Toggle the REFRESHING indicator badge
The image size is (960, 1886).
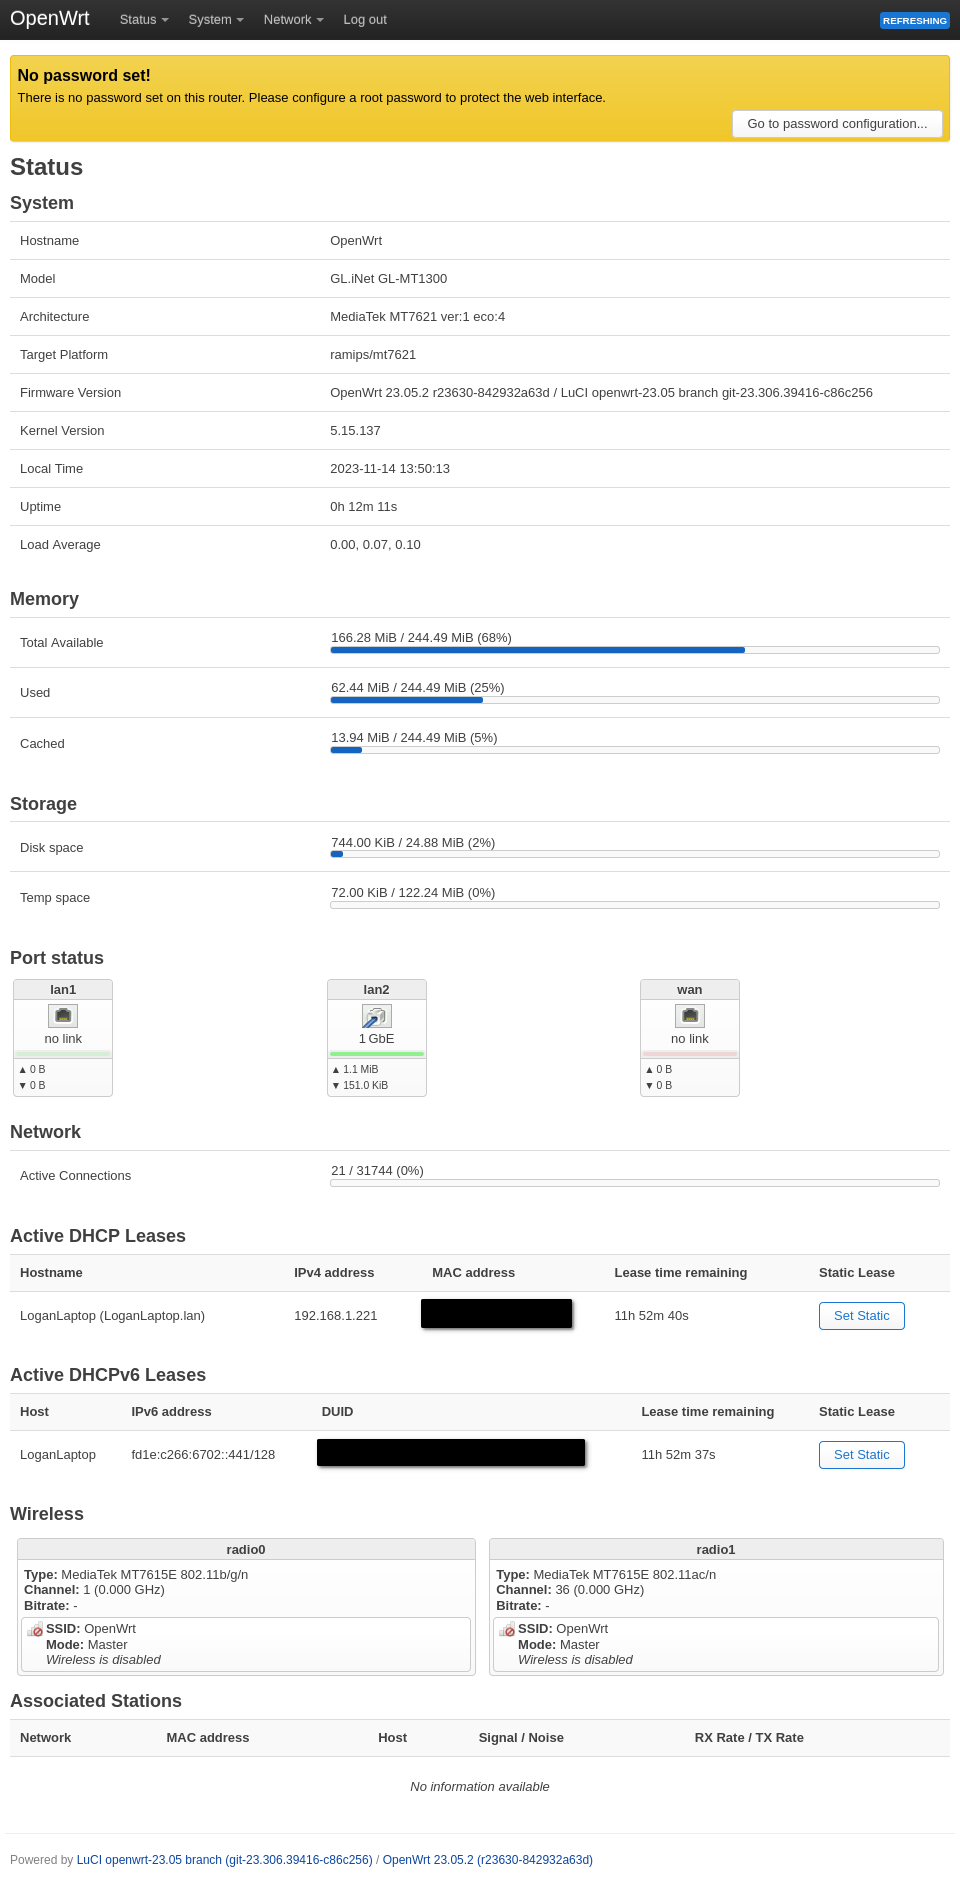tap(914, 20)
